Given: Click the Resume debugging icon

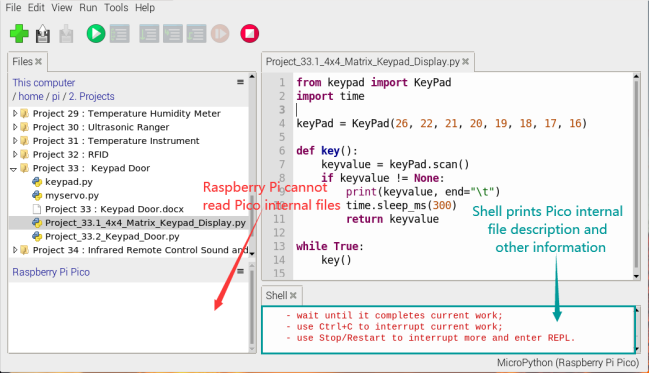Looking at the screenshot, I should [220, 34].
